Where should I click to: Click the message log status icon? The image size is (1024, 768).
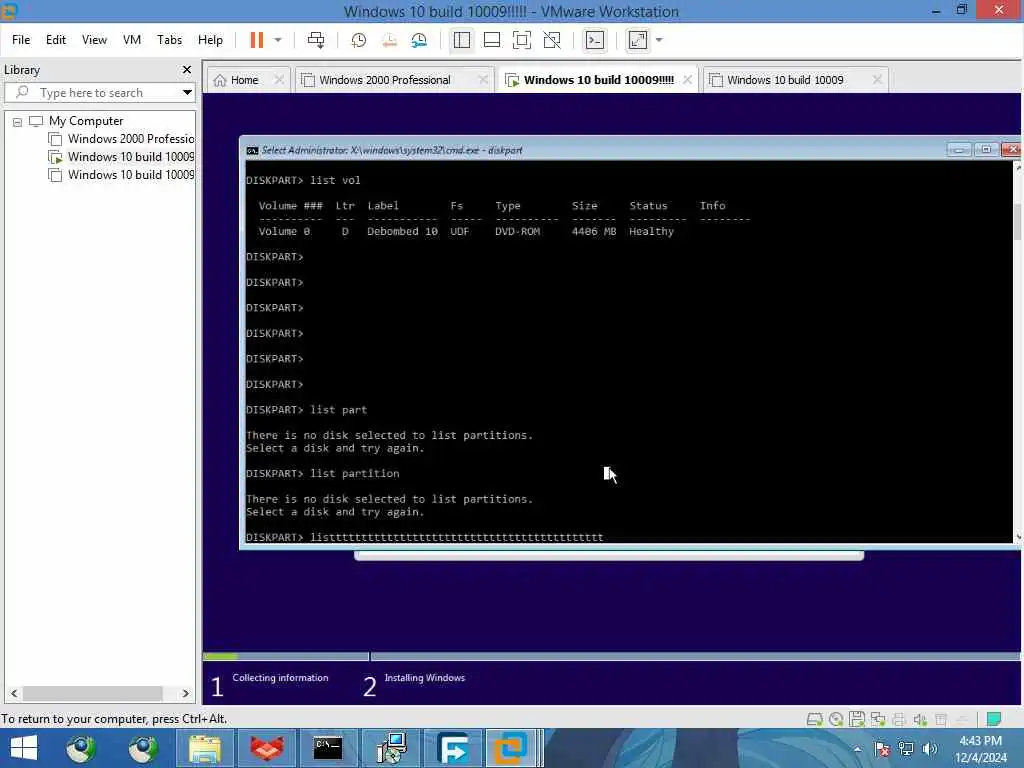click(x=993, y=719)
